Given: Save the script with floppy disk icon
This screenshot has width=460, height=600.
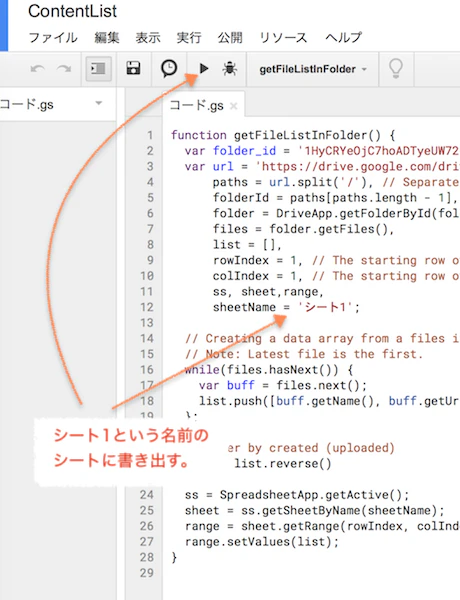Looking at the screenshot, I should point(133,68).
